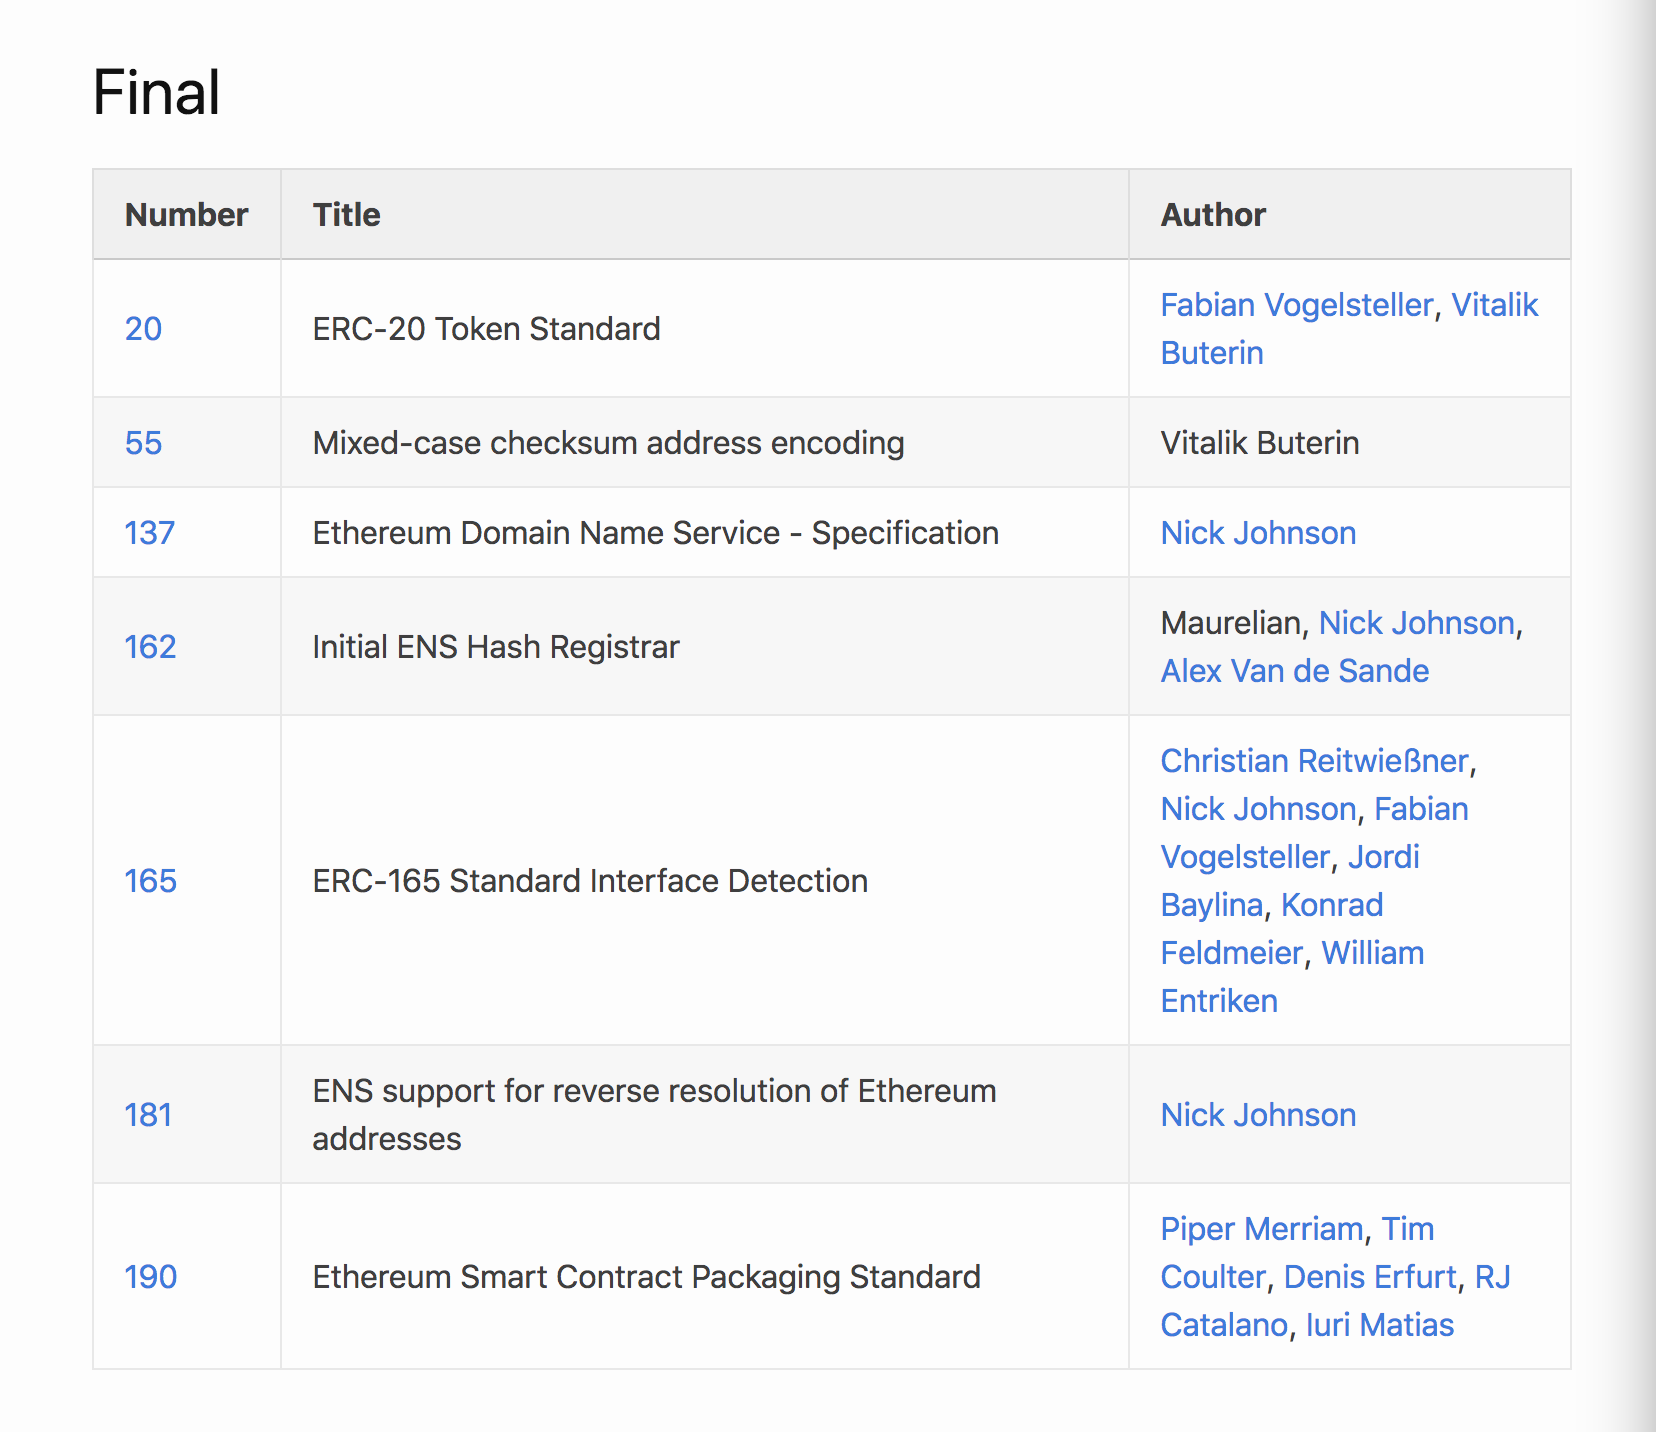Click the Alex Van de Sande author link
Viewport: 1656px width, 1432px height.
pos(1294,671)
